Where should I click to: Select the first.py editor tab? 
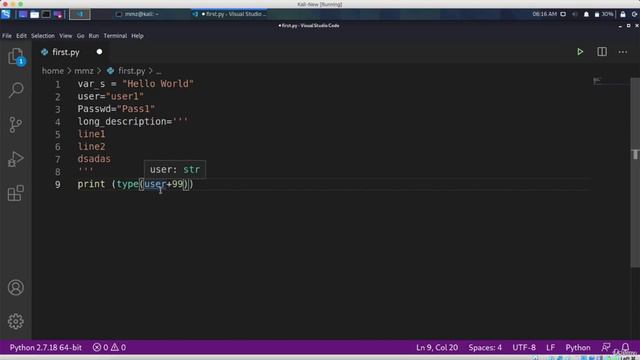pos(70,52)
